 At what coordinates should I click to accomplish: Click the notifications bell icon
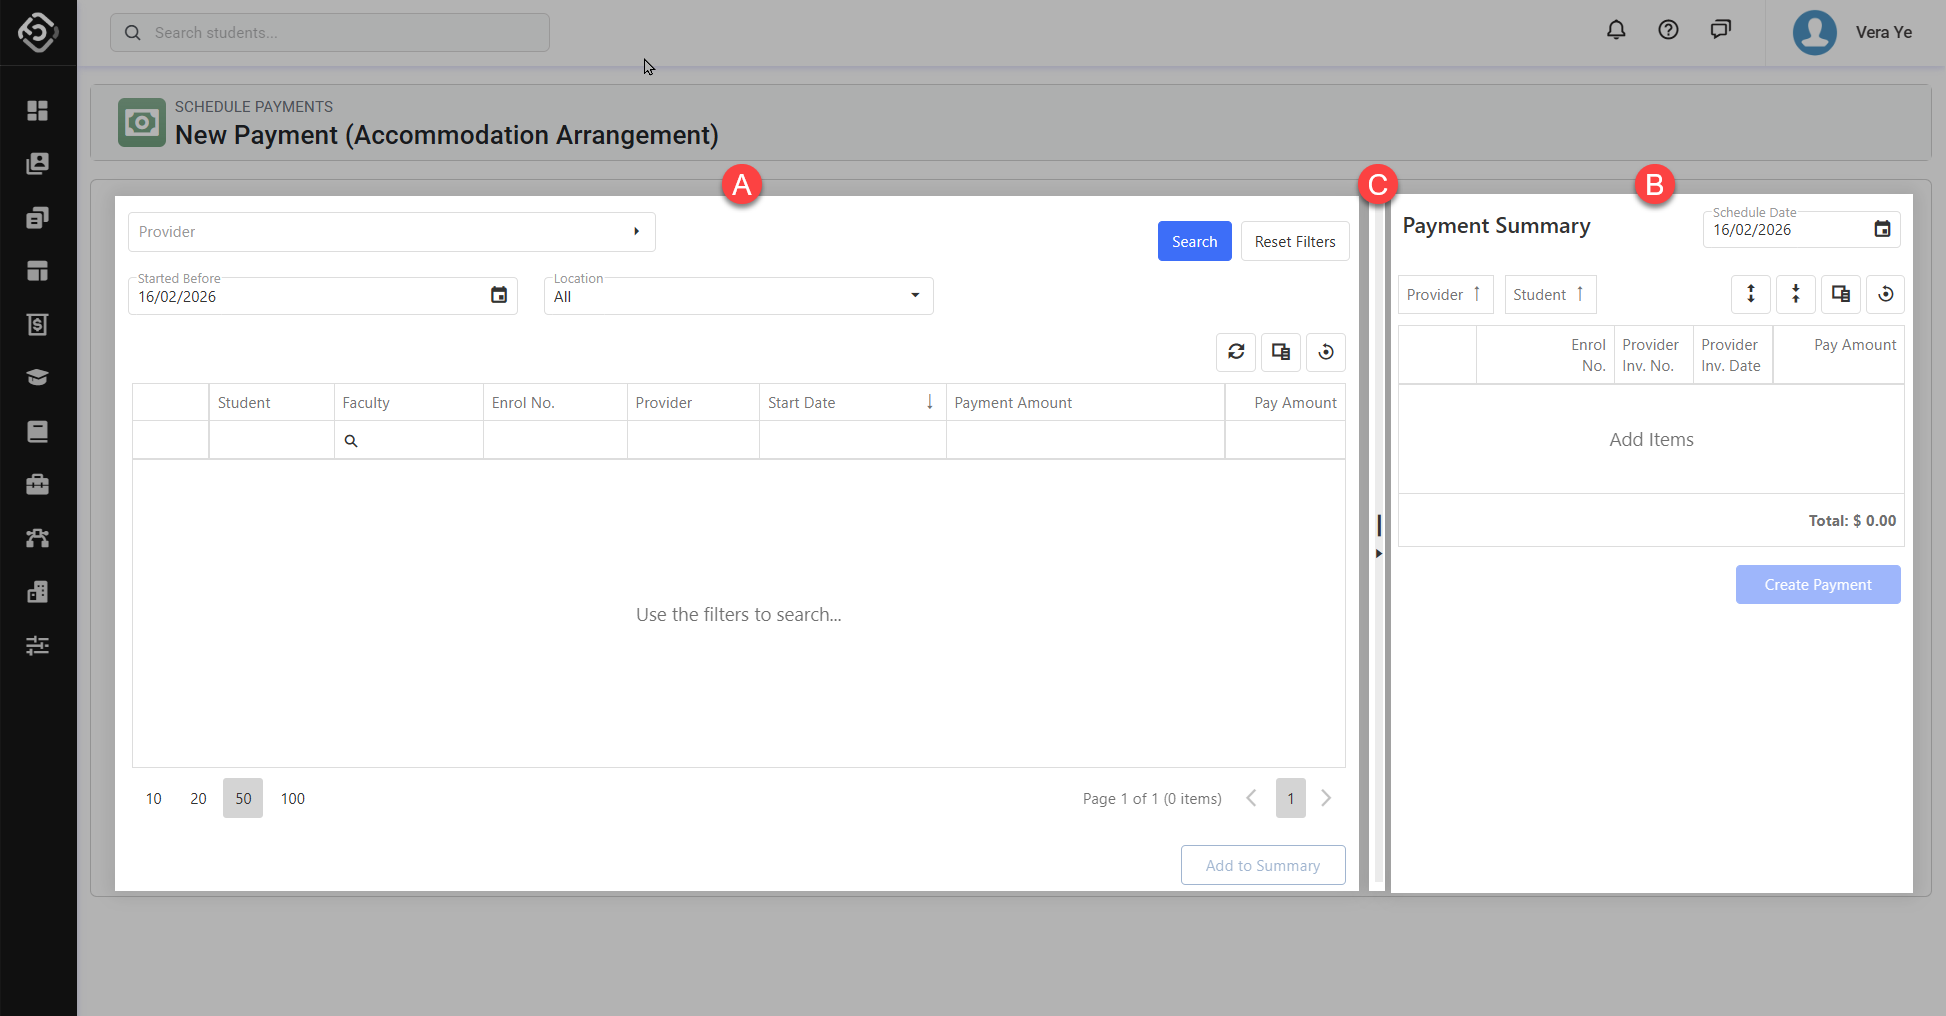click(x=1616, y=30)
